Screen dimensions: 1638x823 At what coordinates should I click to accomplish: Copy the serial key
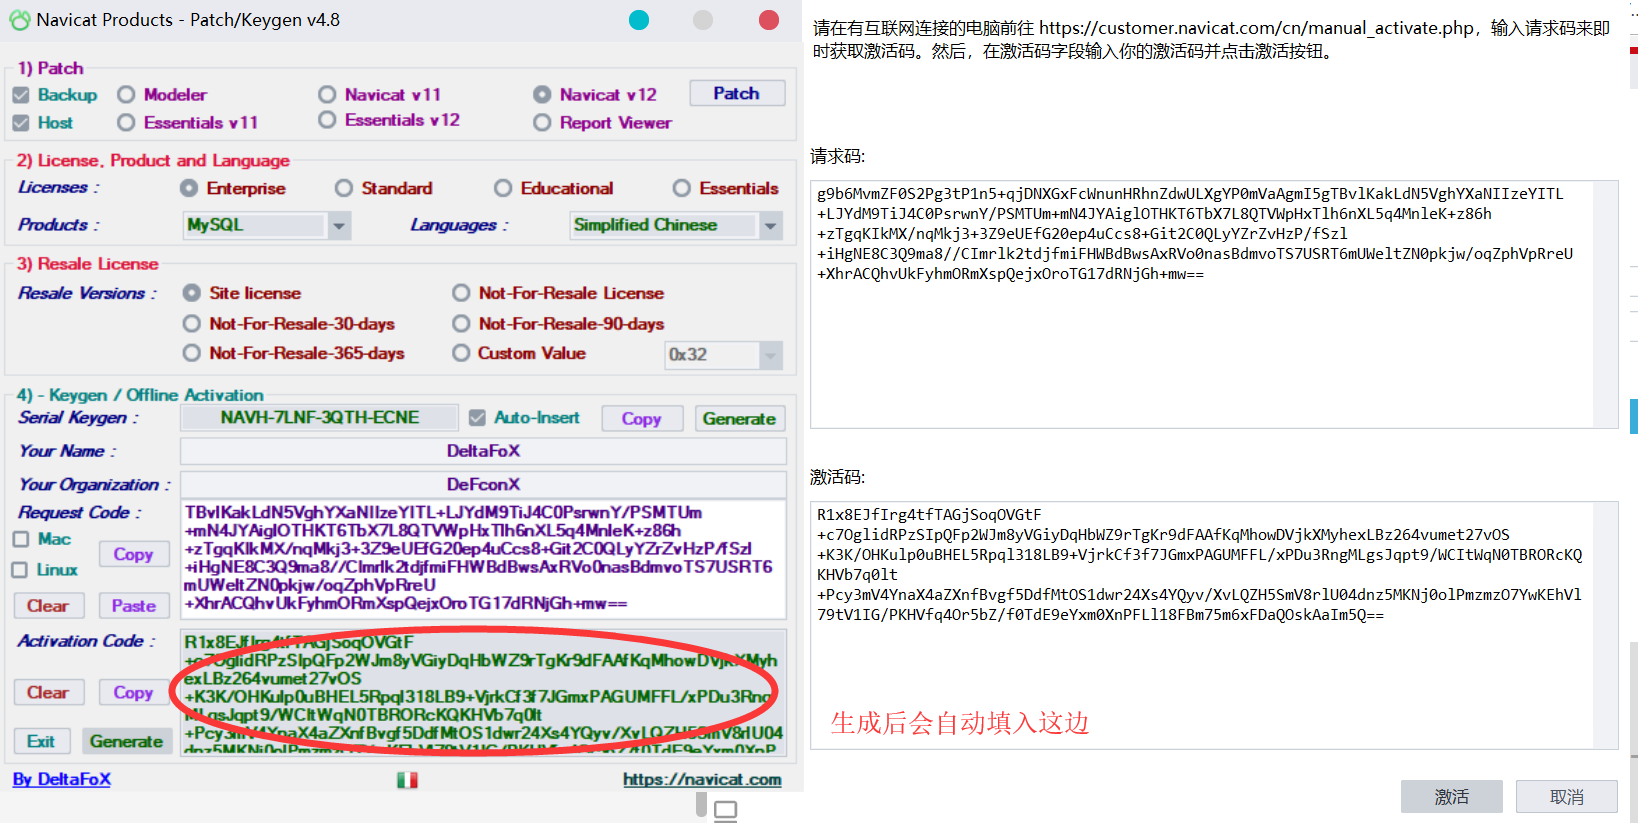(x=642, y=419)
